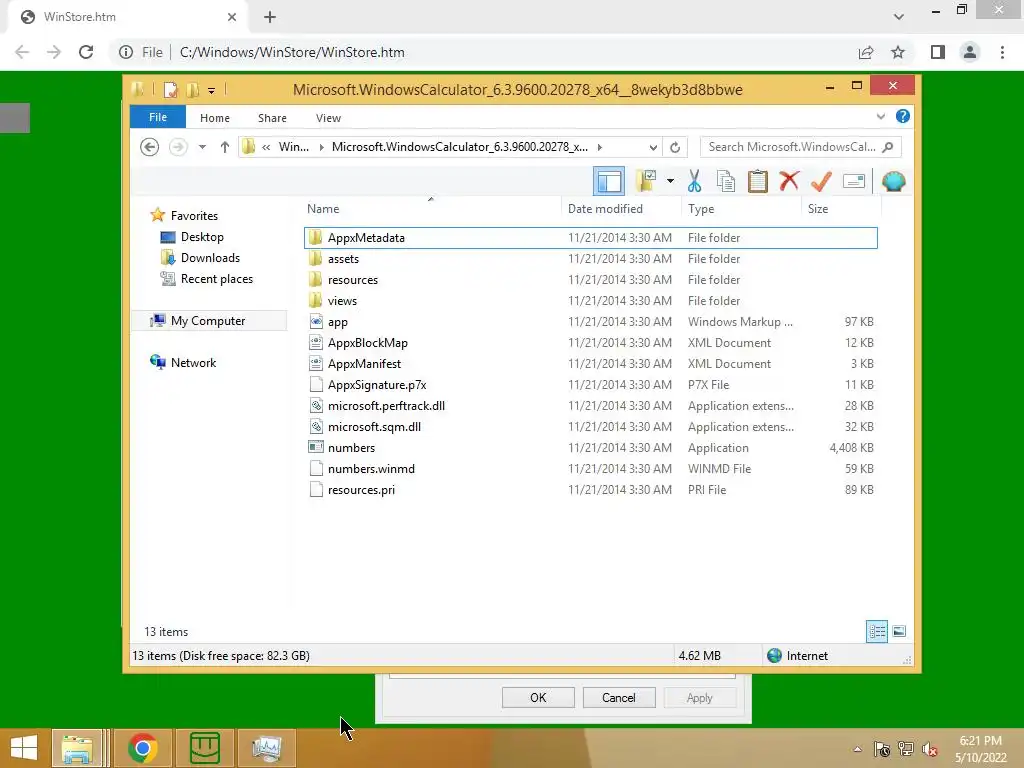The height and width of the screenshot is (768, 1024).
Task: Click the red X Delete icon
Action: (x=789, y=181)
